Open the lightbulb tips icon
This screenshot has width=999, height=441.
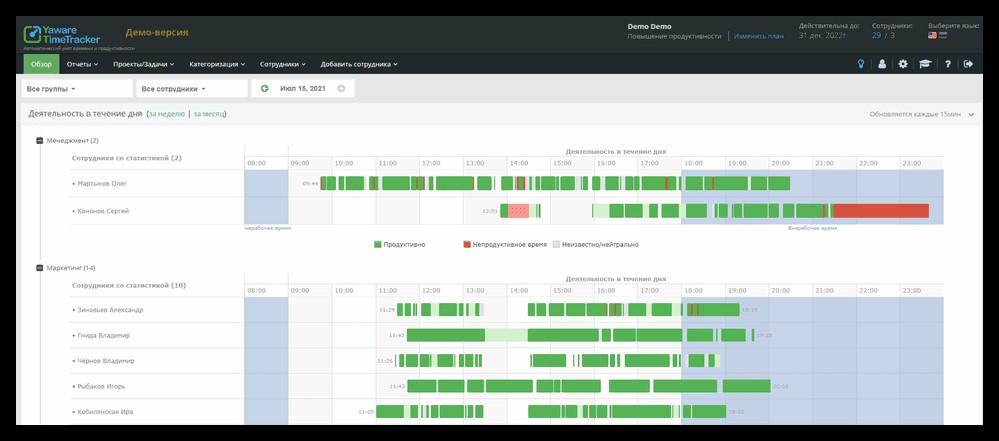(x=861, y=64)
